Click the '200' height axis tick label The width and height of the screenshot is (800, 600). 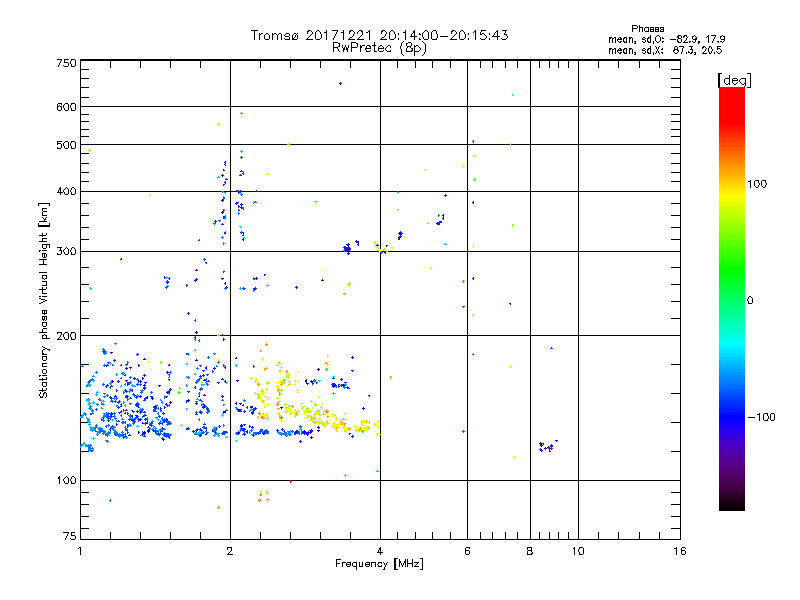(66, 336)
